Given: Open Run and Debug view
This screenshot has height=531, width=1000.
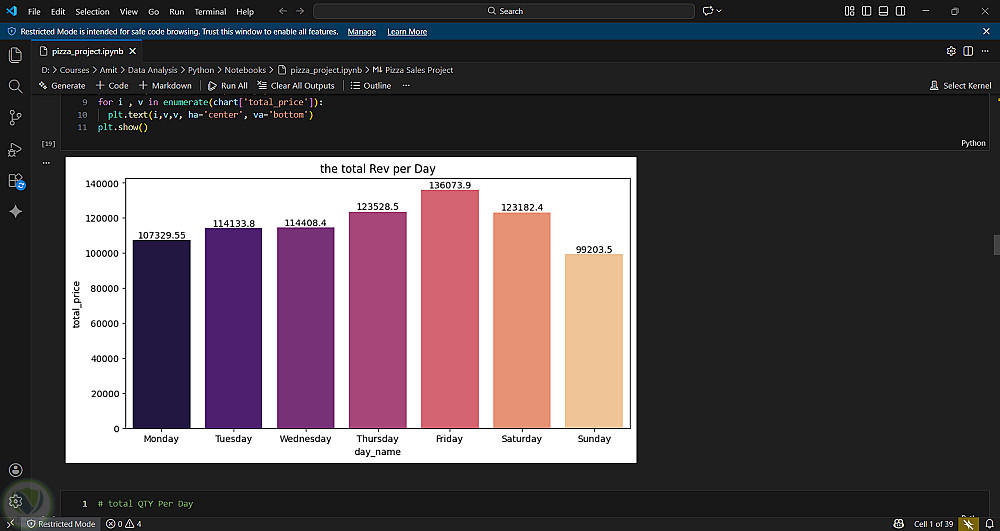Looking at the screenshot, I should click(15, 149).
